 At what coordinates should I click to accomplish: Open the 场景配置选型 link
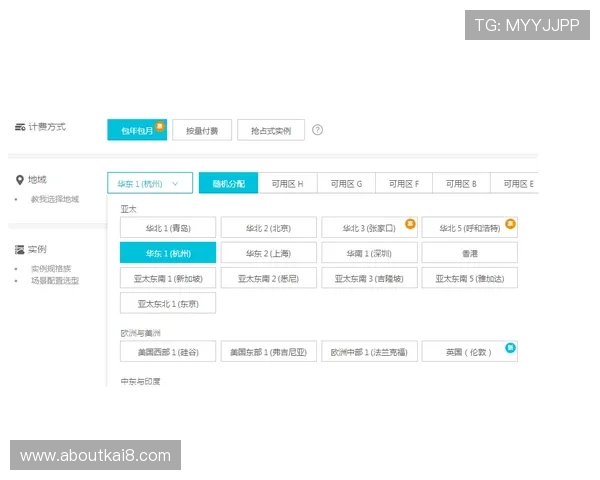click(55, 281)
